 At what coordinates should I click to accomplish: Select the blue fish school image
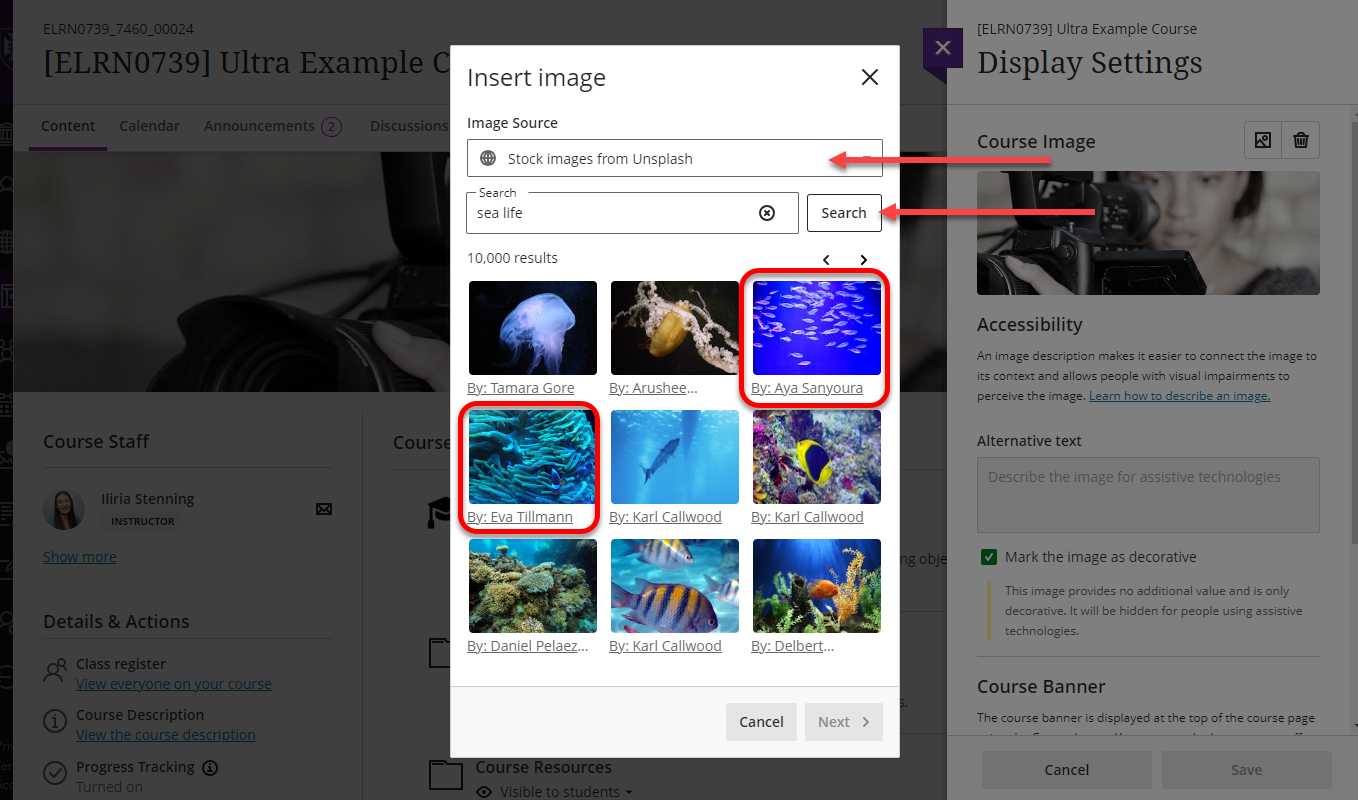click(x=817, y=328)
